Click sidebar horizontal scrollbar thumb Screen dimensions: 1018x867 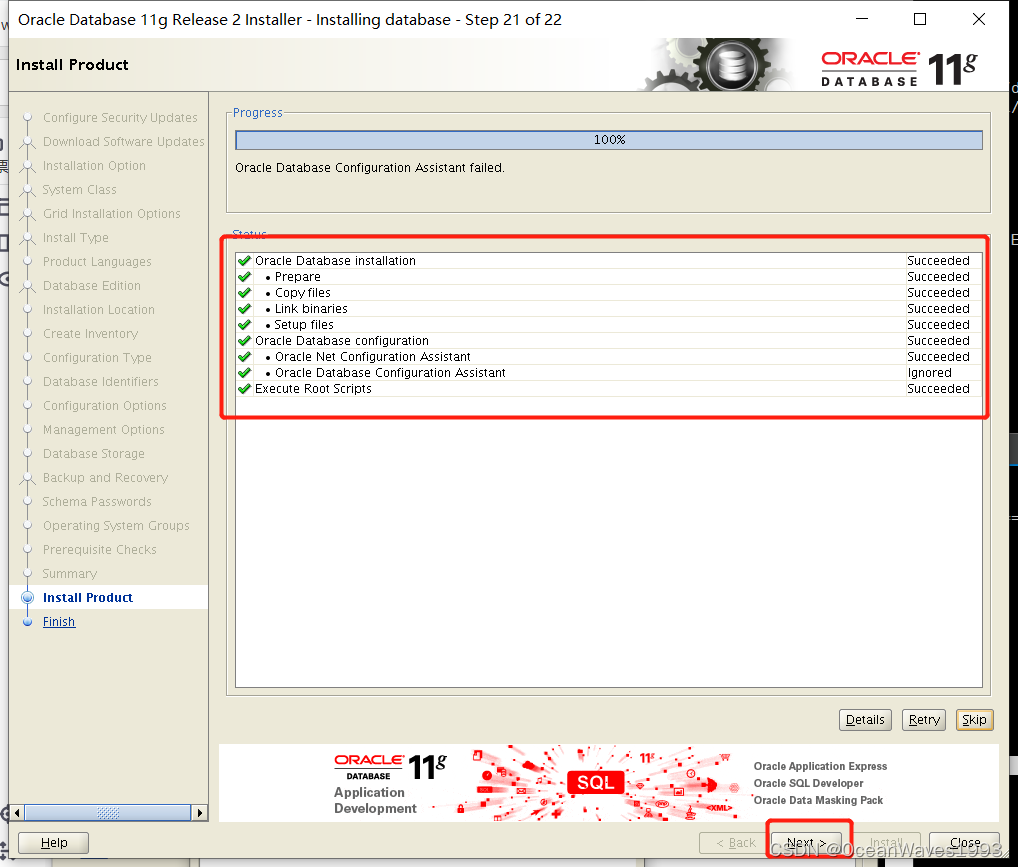click(x=107, y=812)
